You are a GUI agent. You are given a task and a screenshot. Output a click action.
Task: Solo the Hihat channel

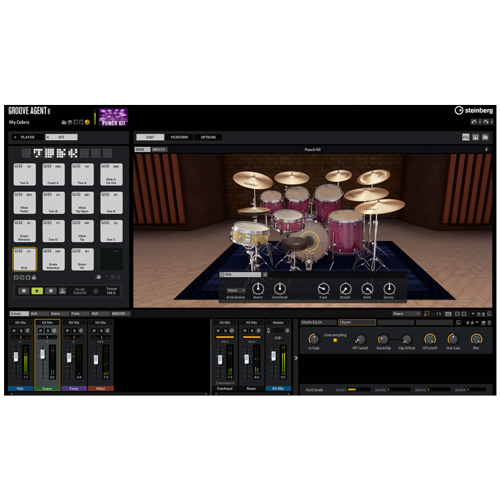pos(101,331)
